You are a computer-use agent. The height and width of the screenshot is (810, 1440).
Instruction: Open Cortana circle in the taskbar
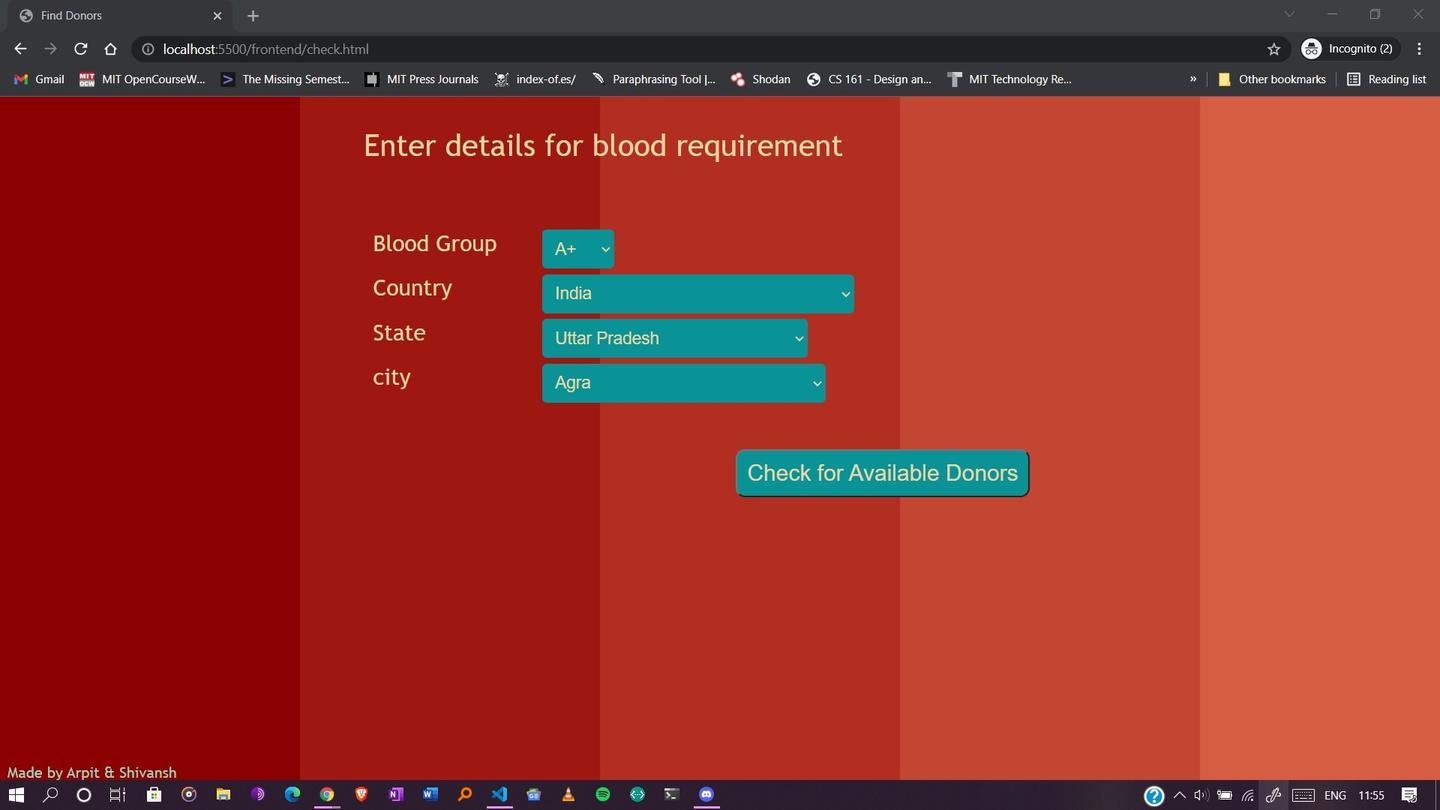(84, 795)
